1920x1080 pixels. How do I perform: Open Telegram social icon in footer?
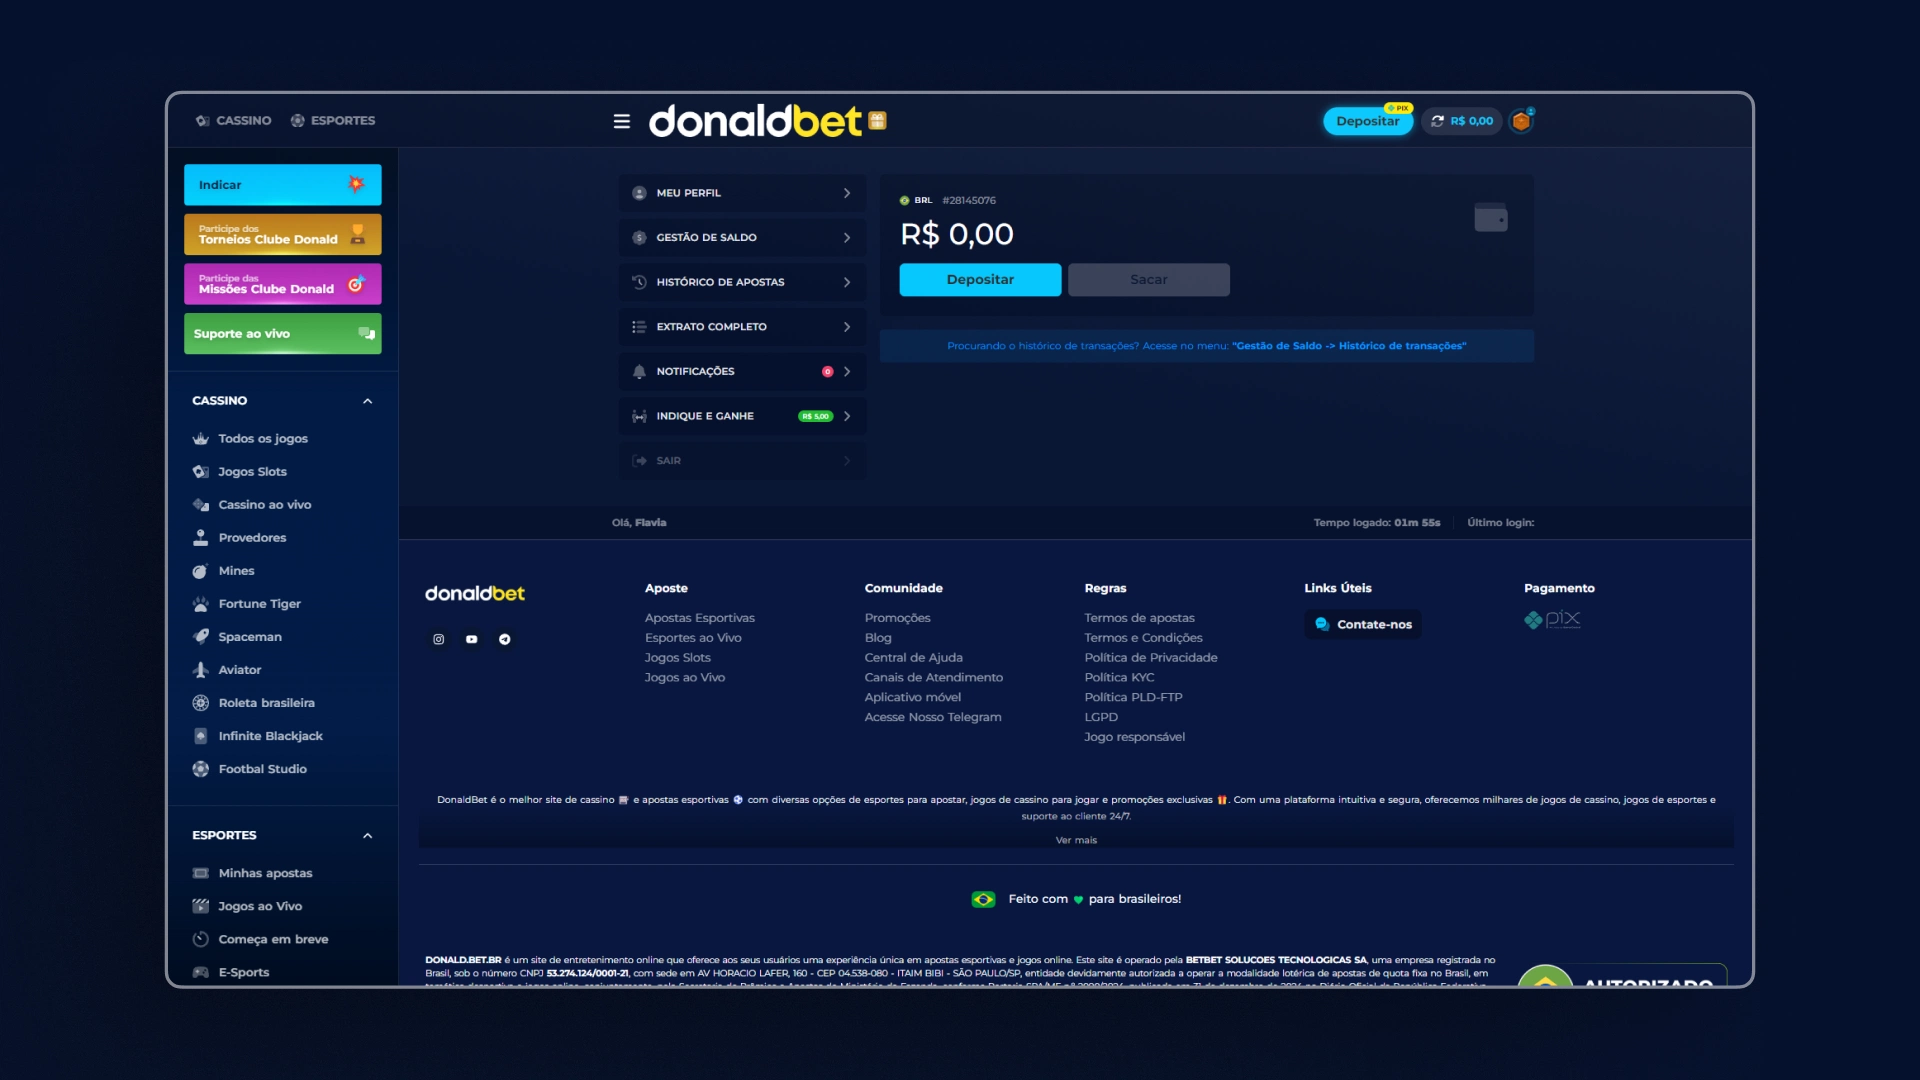(x=505, y=639)
